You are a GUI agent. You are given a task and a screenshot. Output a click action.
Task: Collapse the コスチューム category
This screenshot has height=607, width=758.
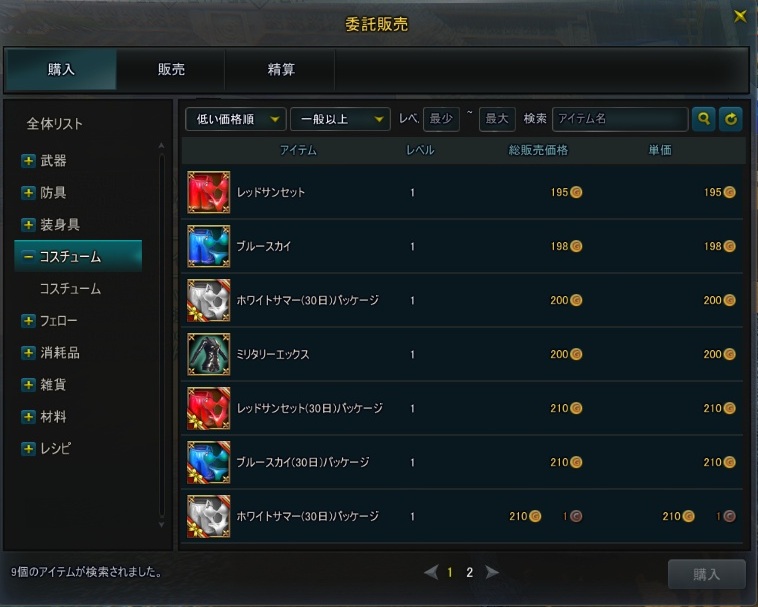coord(29,256)
